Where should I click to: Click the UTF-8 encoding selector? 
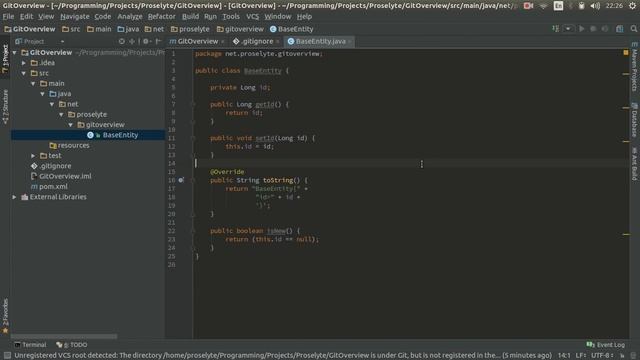click(602, 356)
